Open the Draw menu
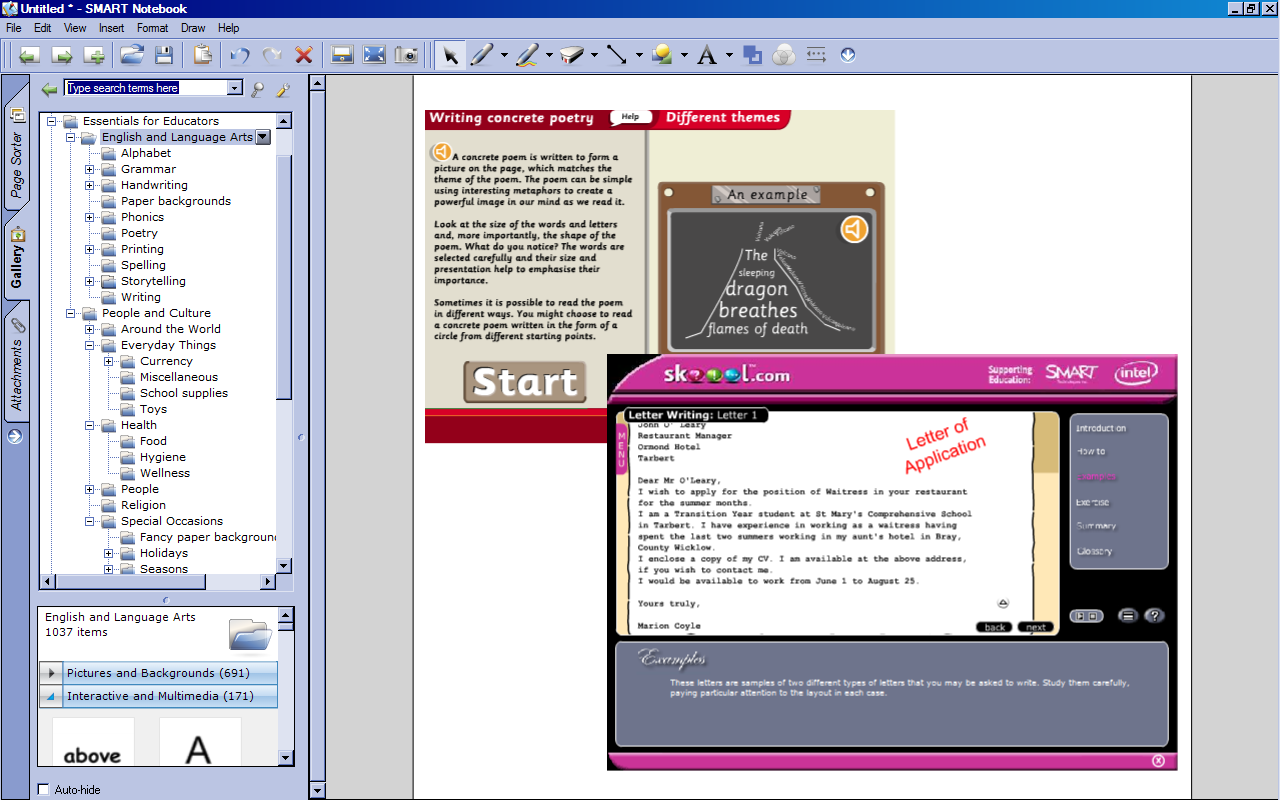1280x800 pixels. (193, 28)
